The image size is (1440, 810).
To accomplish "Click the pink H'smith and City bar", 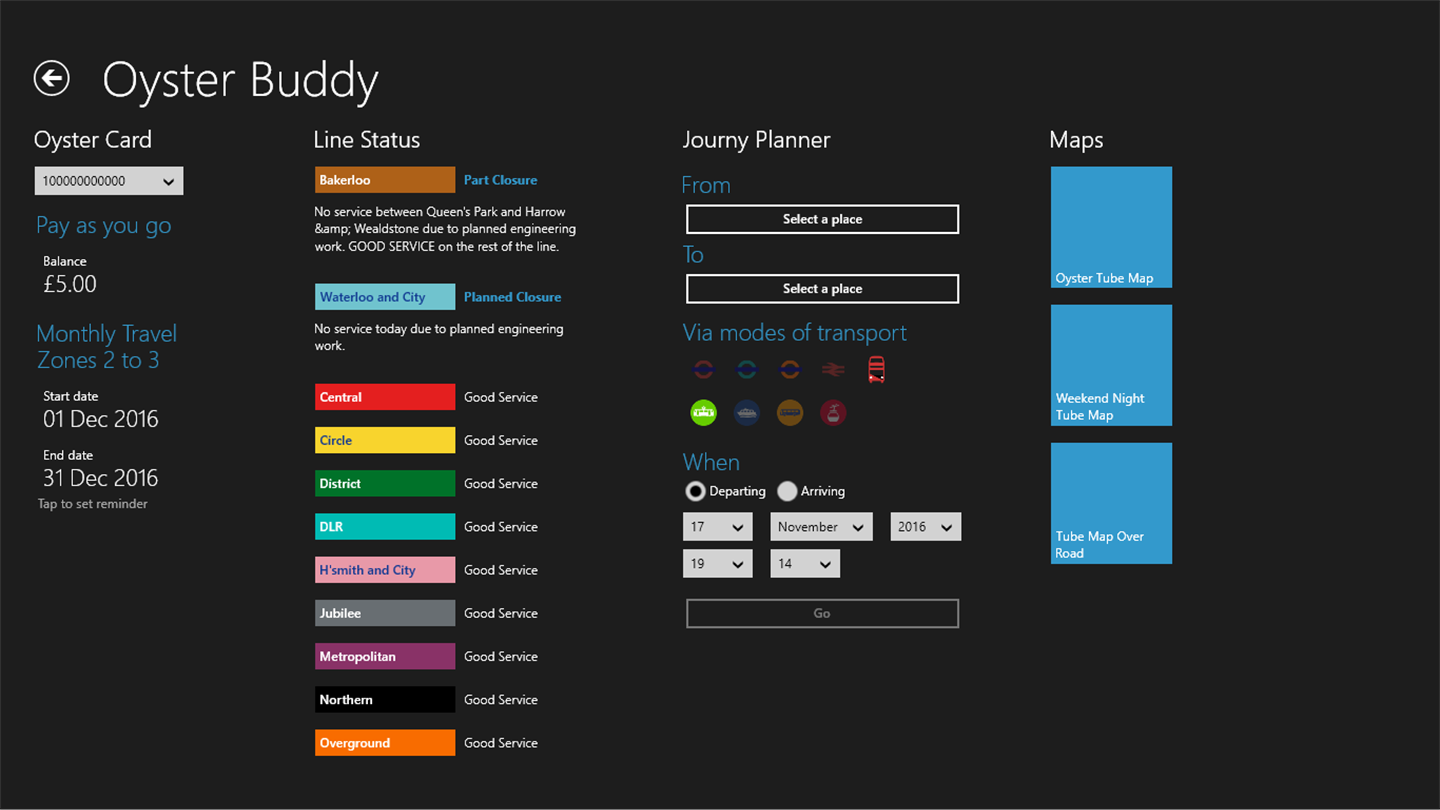I will pyautogui.click(x=385, y=570).
